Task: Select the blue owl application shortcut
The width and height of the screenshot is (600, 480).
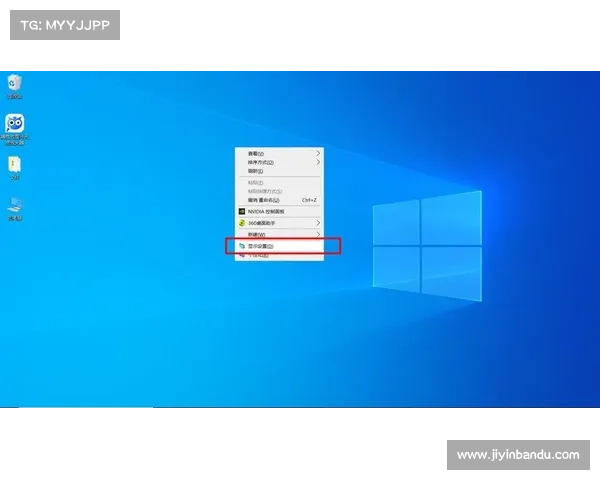Action: click(x=15, y=129)
